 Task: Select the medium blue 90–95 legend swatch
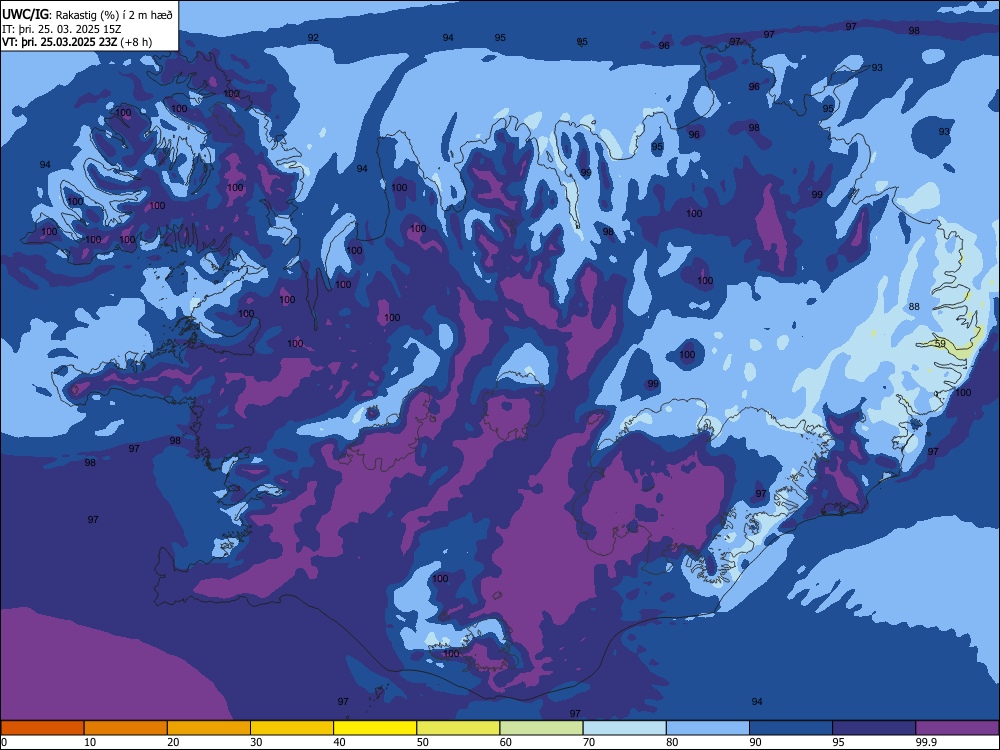pyautogui.click(x=791, y=728)
